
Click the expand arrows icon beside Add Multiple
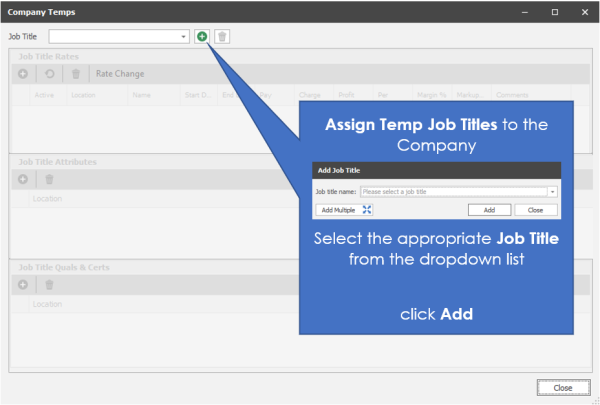tap(367, 210)
